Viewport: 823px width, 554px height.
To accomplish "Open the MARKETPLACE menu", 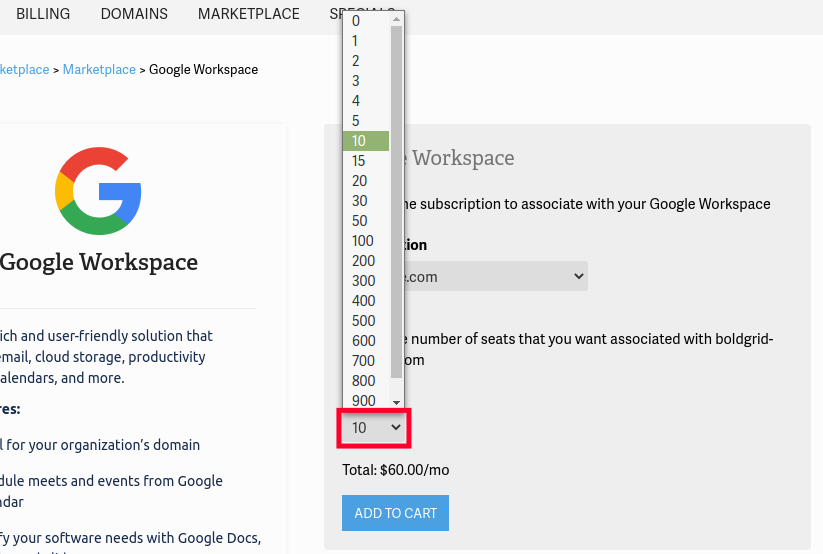I will [248, 14].
